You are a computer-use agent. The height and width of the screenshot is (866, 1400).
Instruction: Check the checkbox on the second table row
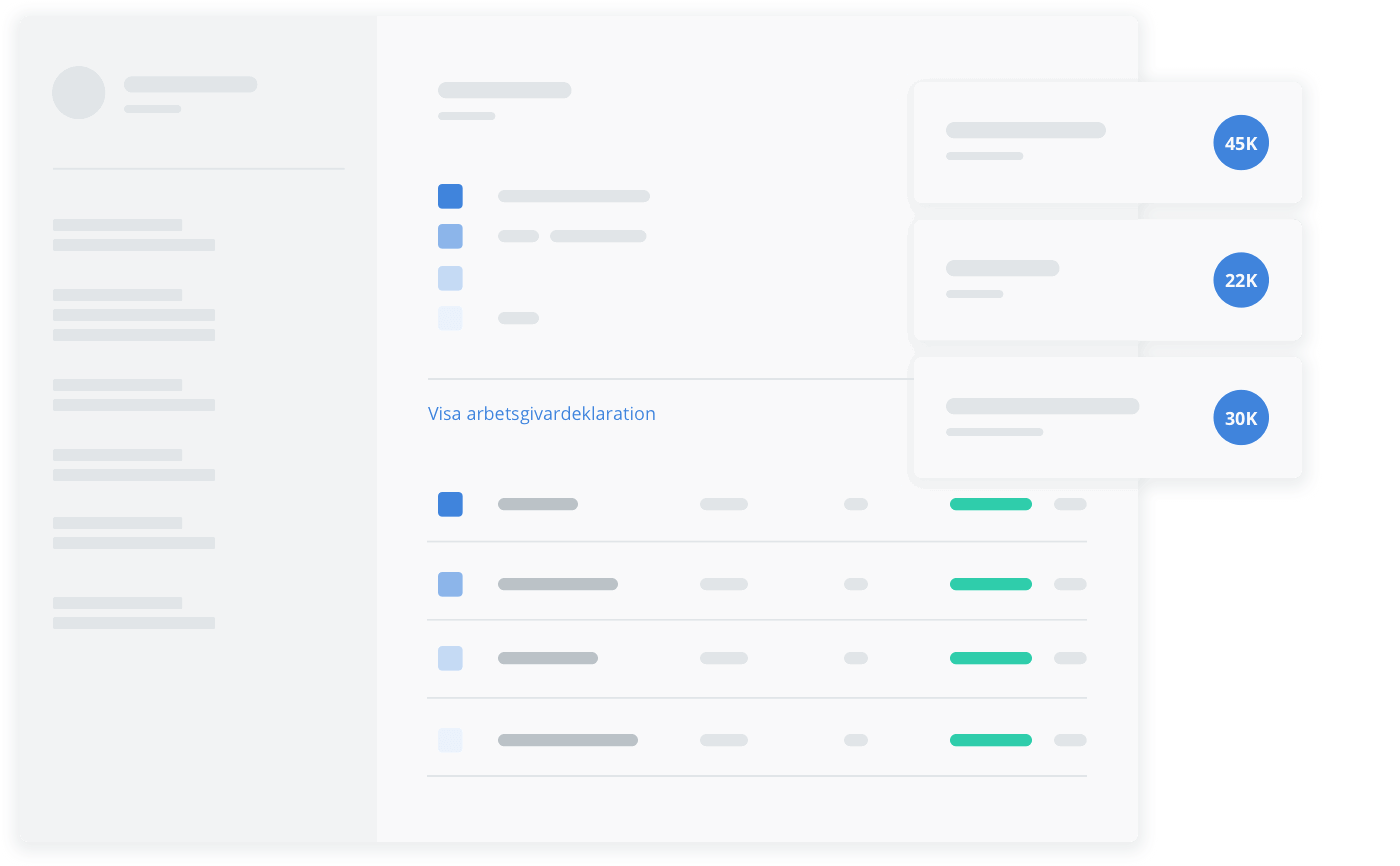450,584
